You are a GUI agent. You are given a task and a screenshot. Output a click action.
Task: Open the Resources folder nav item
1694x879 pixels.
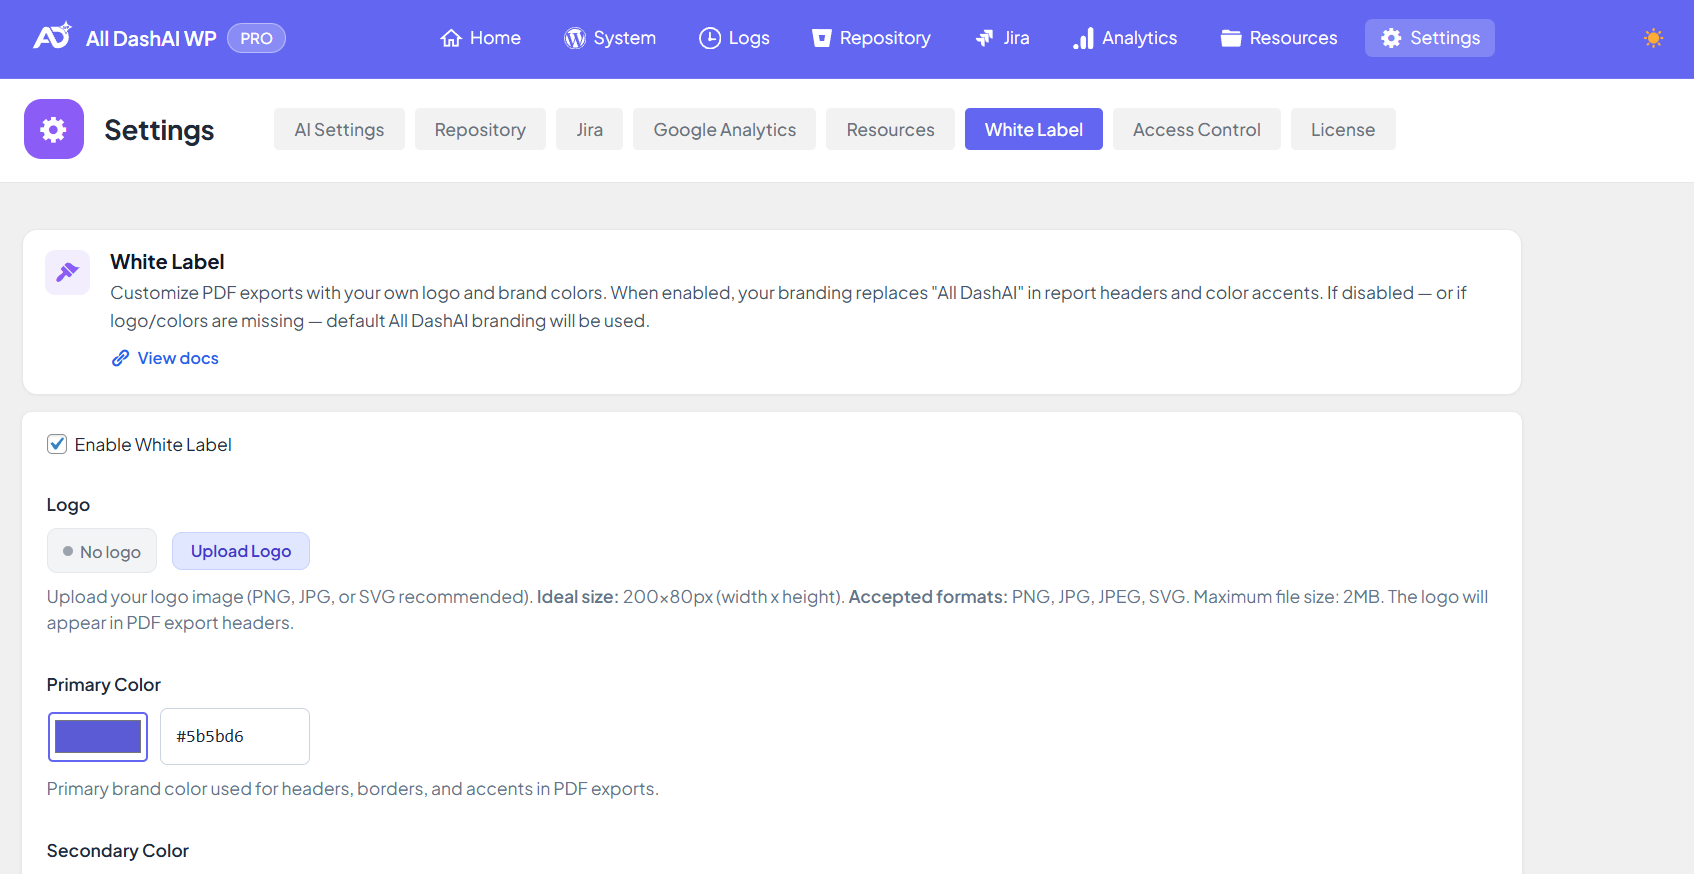coord(1279,38)
